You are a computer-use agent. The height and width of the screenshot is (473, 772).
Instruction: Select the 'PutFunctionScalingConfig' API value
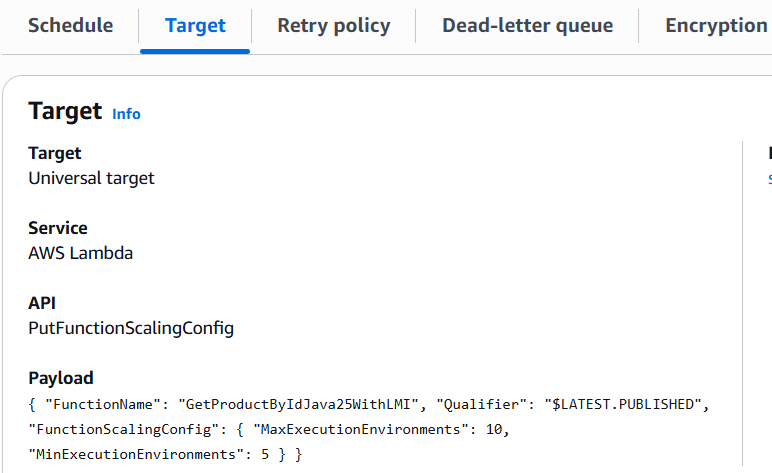[x=131, y=328]
